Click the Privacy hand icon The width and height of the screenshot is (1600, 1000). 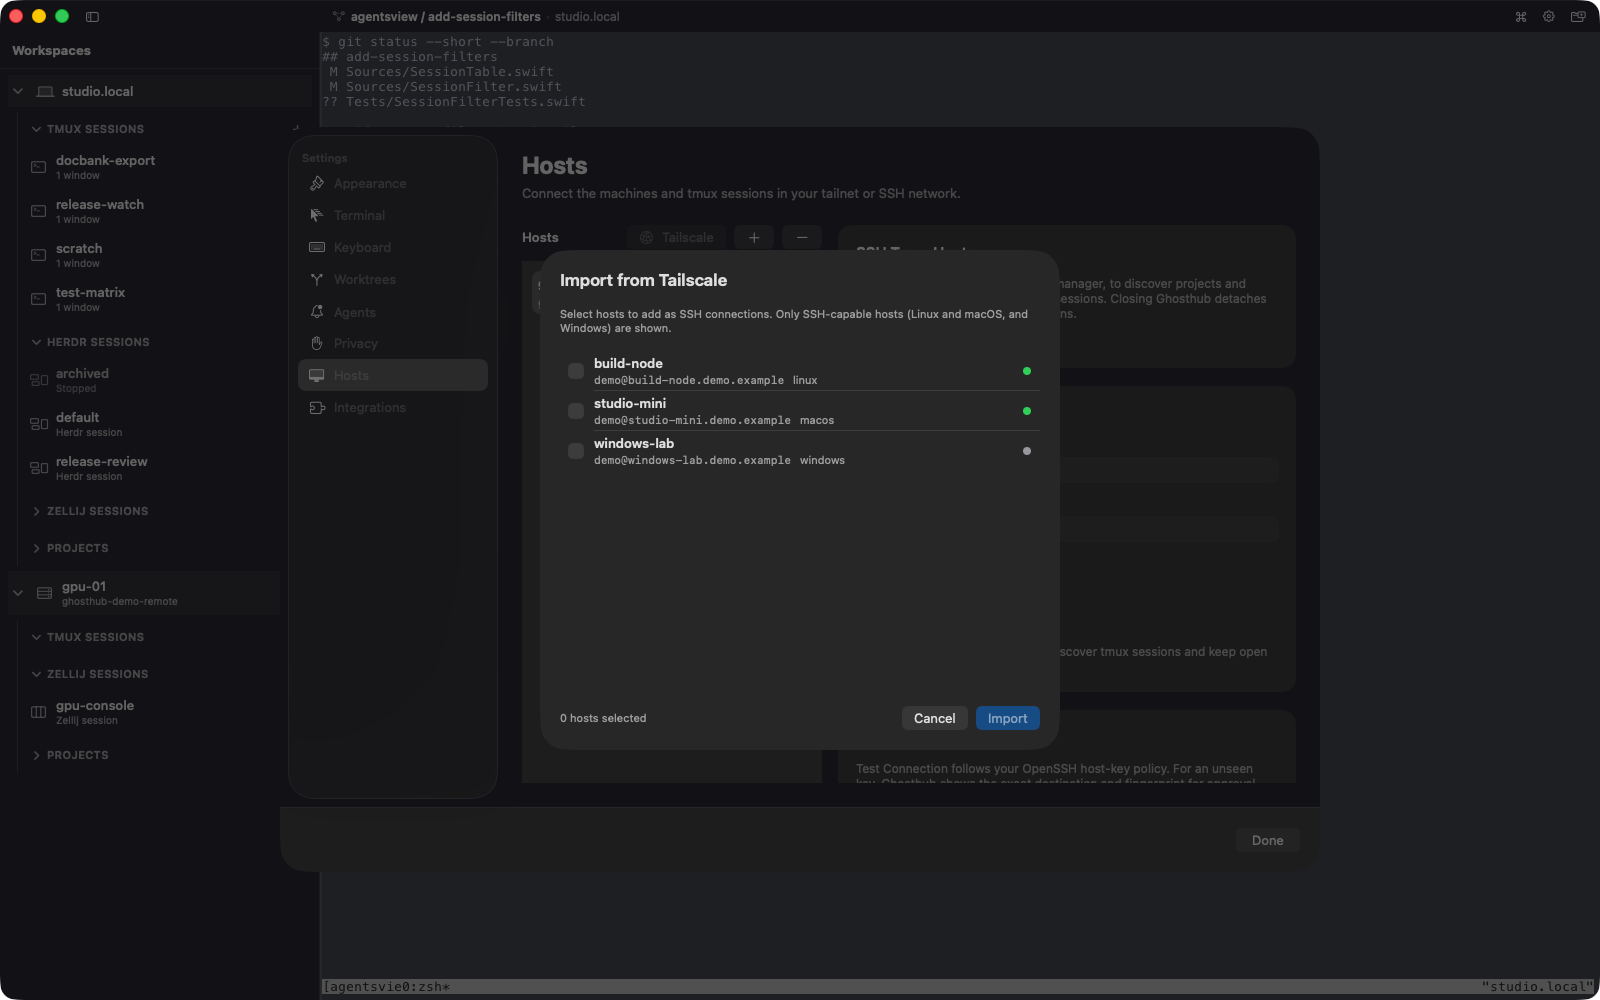point(317,343)
